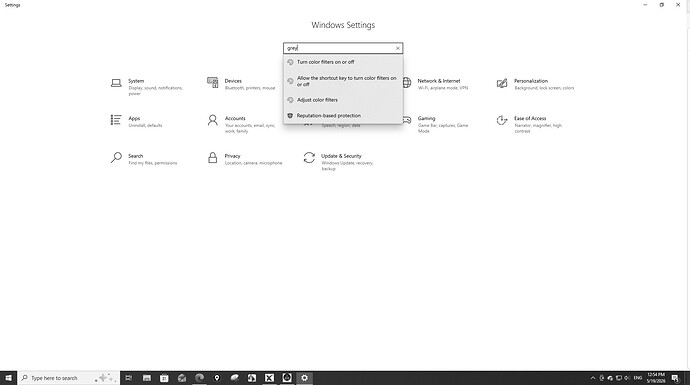
Task: Select 'Allow the shortcut key' color filters suggestion
Action: (343, 81)
